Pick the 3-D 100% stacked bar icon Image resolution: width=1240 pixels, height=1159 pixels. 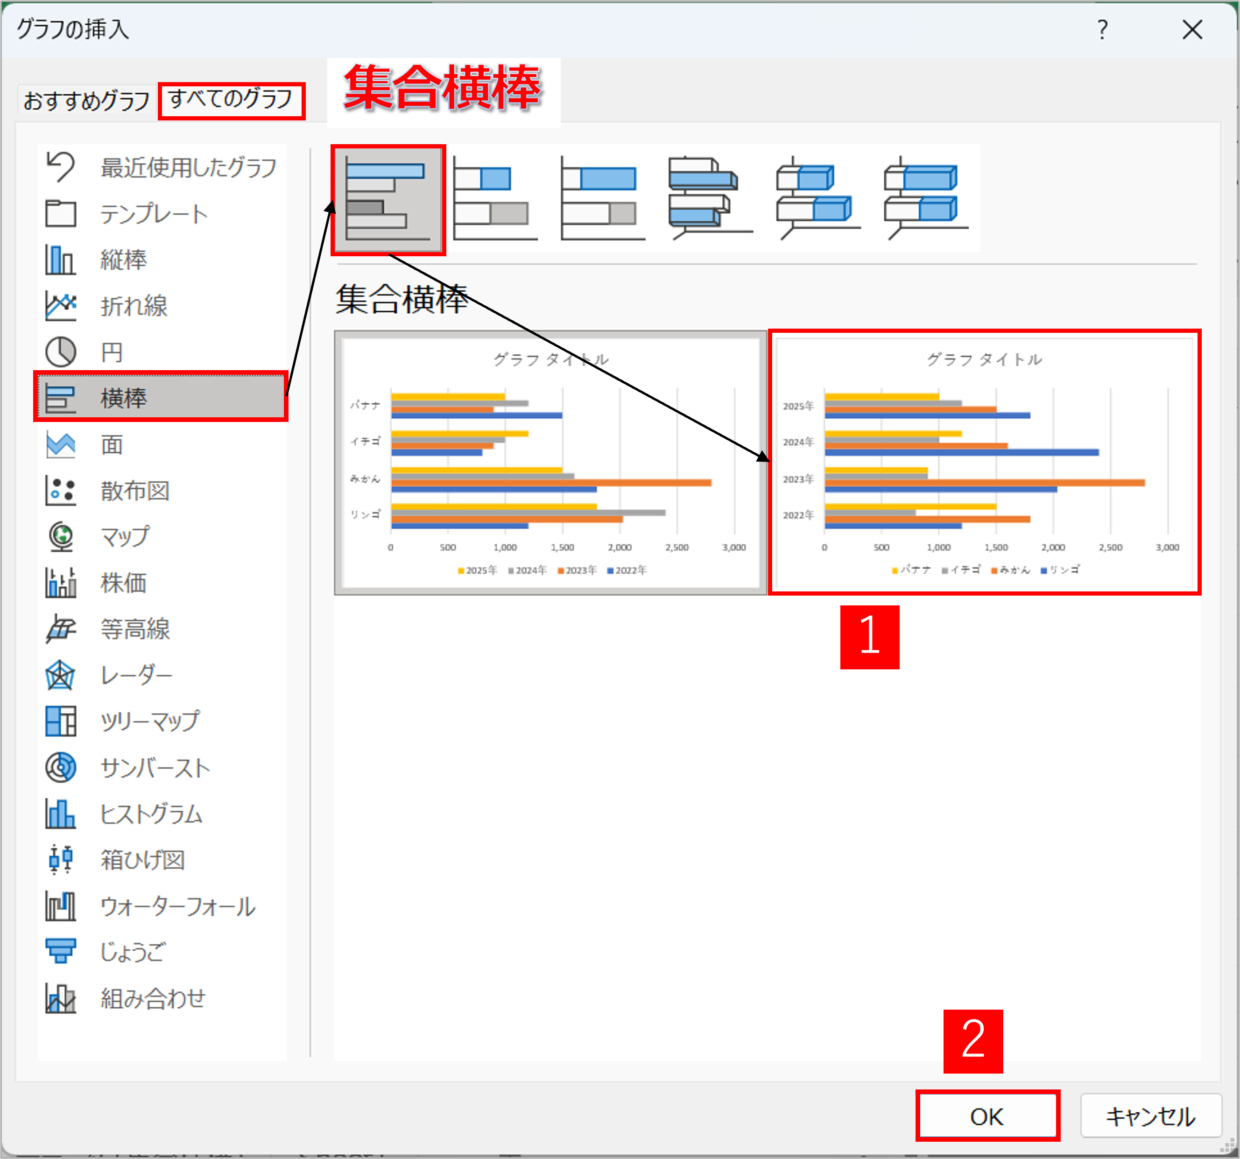pyautogui.click(x=926, y=200)
